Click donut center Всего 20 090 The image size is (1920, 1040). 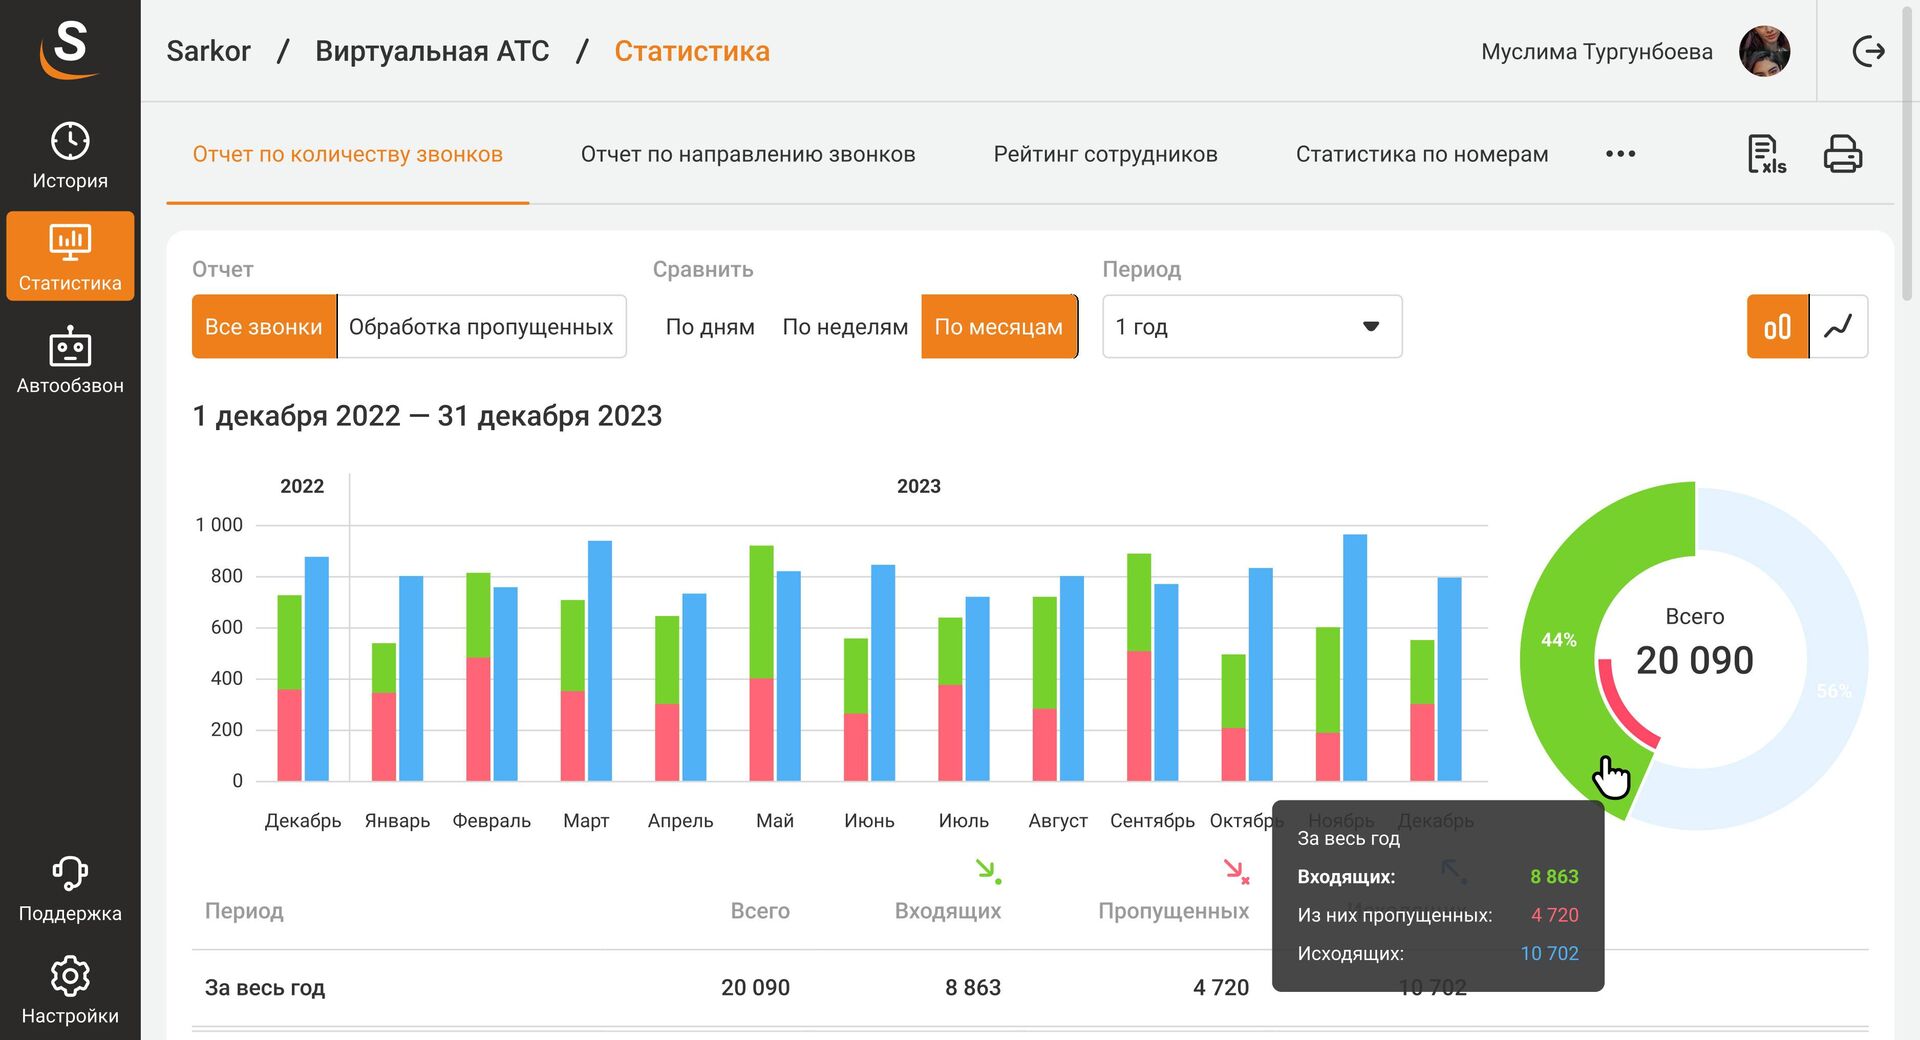tap(1695, 643)
